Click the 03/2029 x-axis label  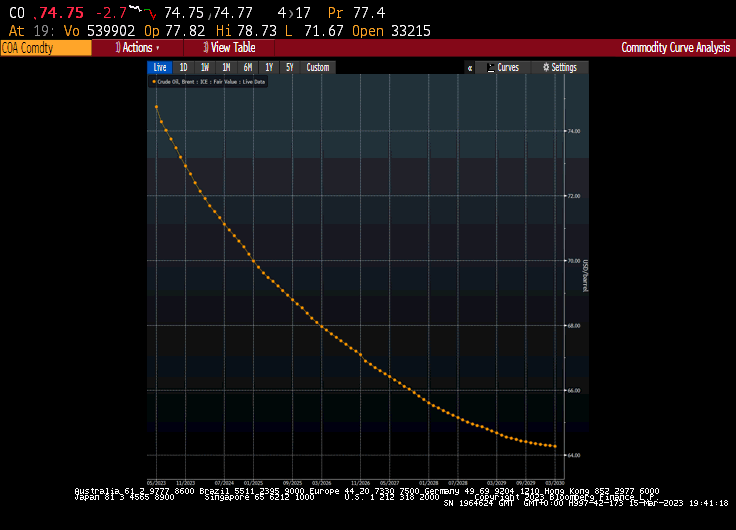coord(497,483)
